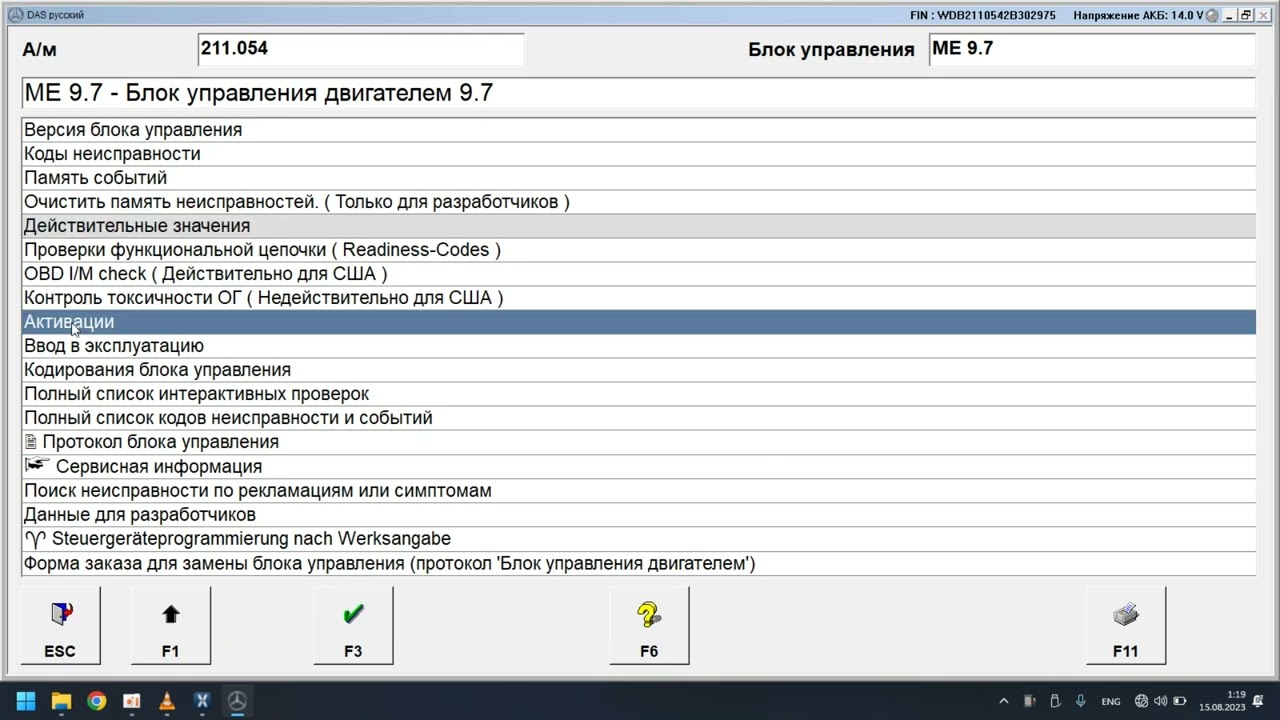Launch Google Chrome from the taskbar

(x=96, y=701)
